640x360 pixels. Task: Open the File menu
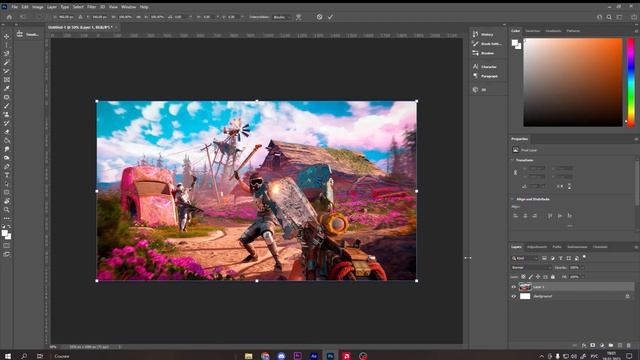point(14,7)
